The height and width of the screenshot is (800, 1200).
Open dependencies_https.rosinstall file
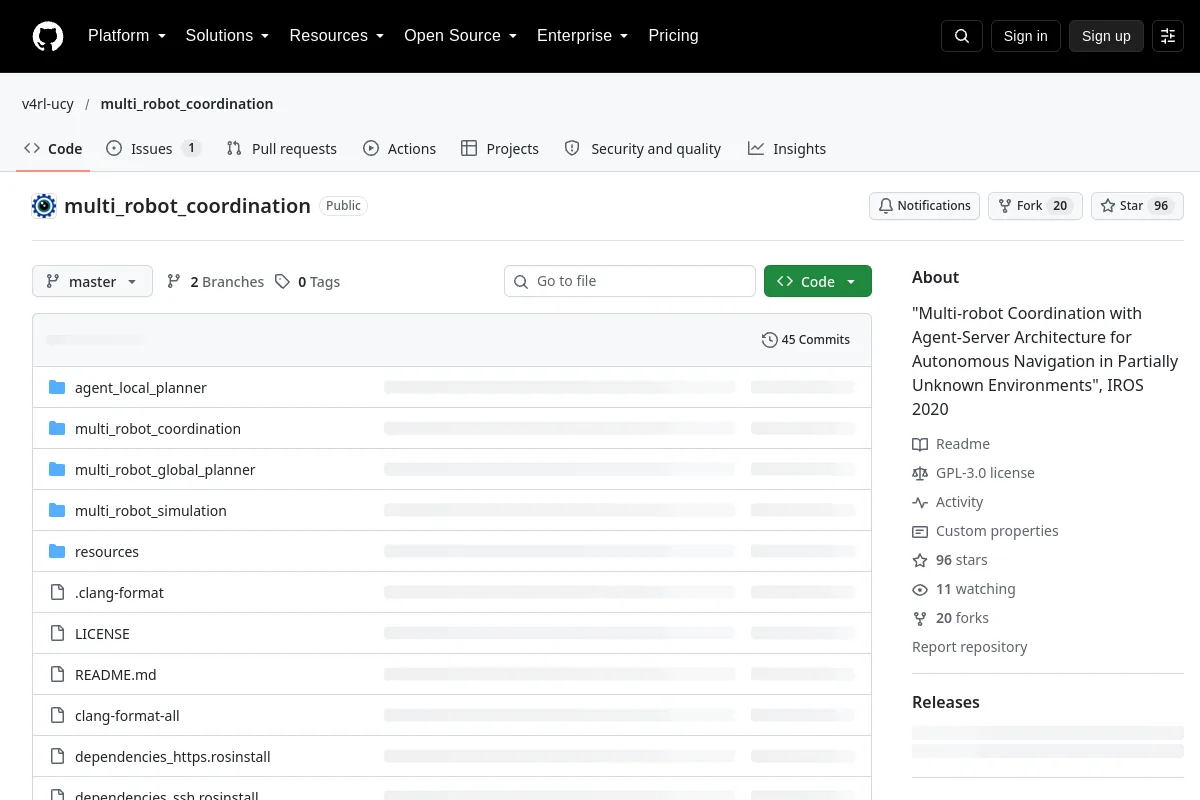click(173, 757)
